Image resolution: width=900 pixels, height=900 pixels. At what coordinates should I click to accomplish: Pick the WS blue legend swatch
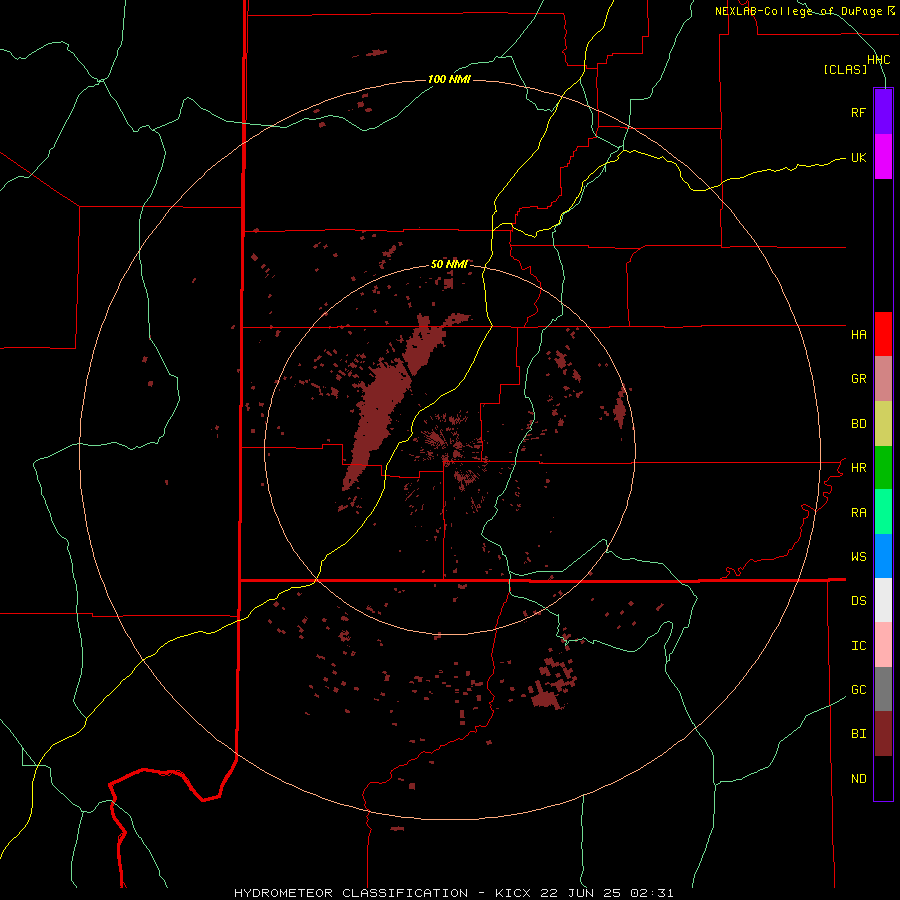coord(883,556)
